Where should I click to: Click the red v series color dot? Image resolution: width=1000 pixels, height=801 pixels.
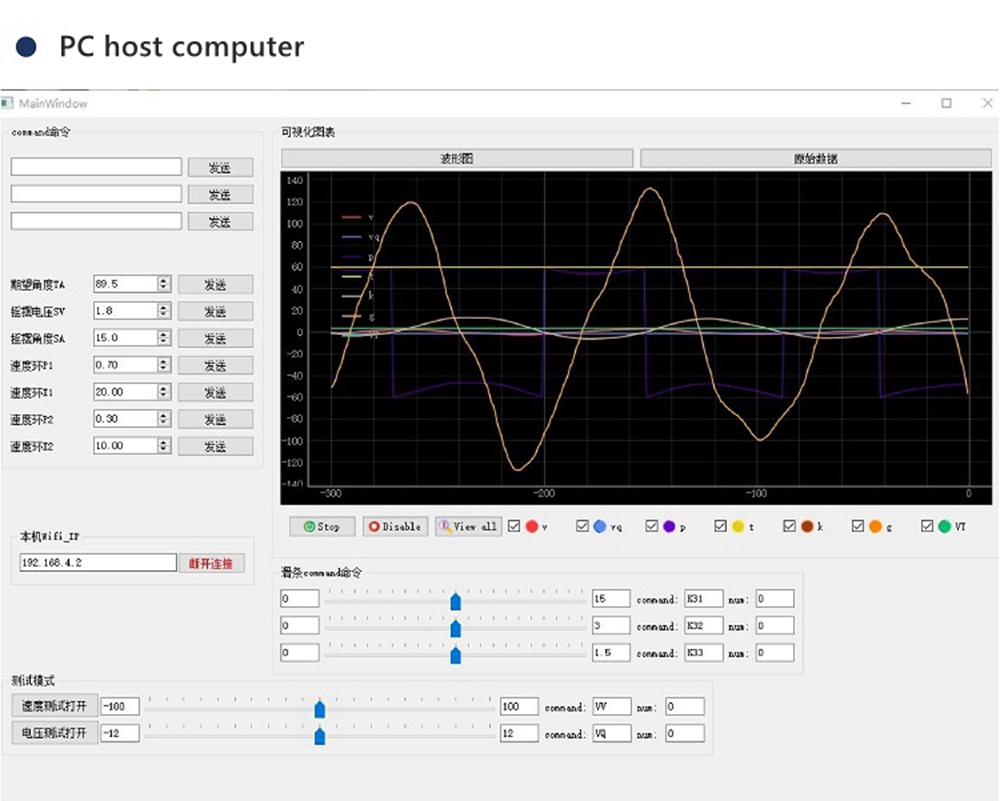pyautogui.click(x=532, y=526)
